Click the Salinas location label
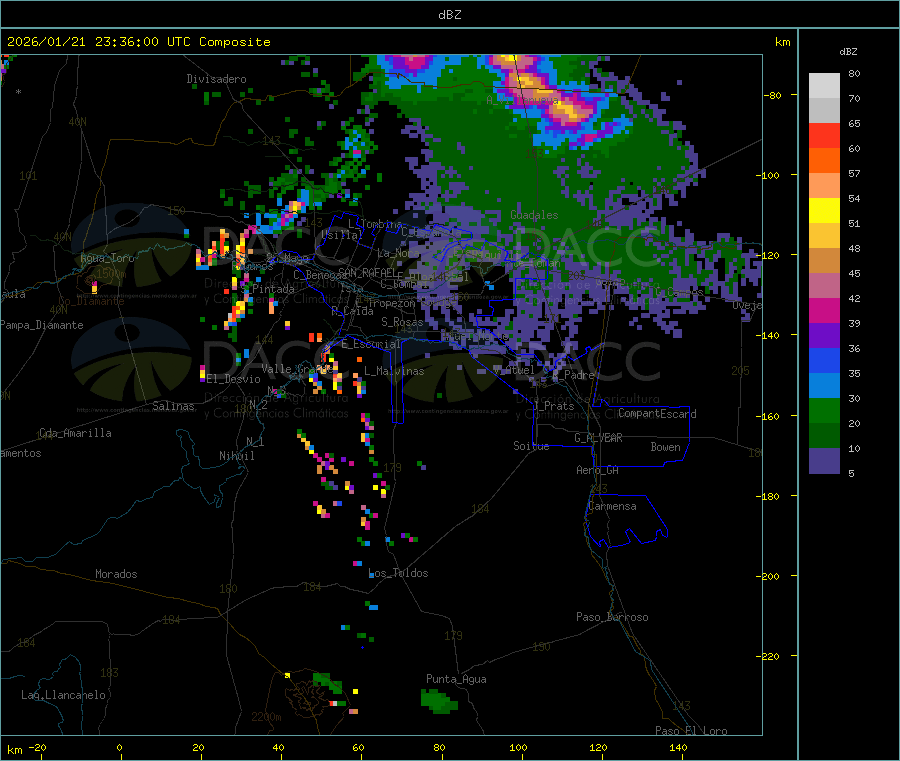Image resolution: width=900 pixels, height=761 pixels. [173, 406]
